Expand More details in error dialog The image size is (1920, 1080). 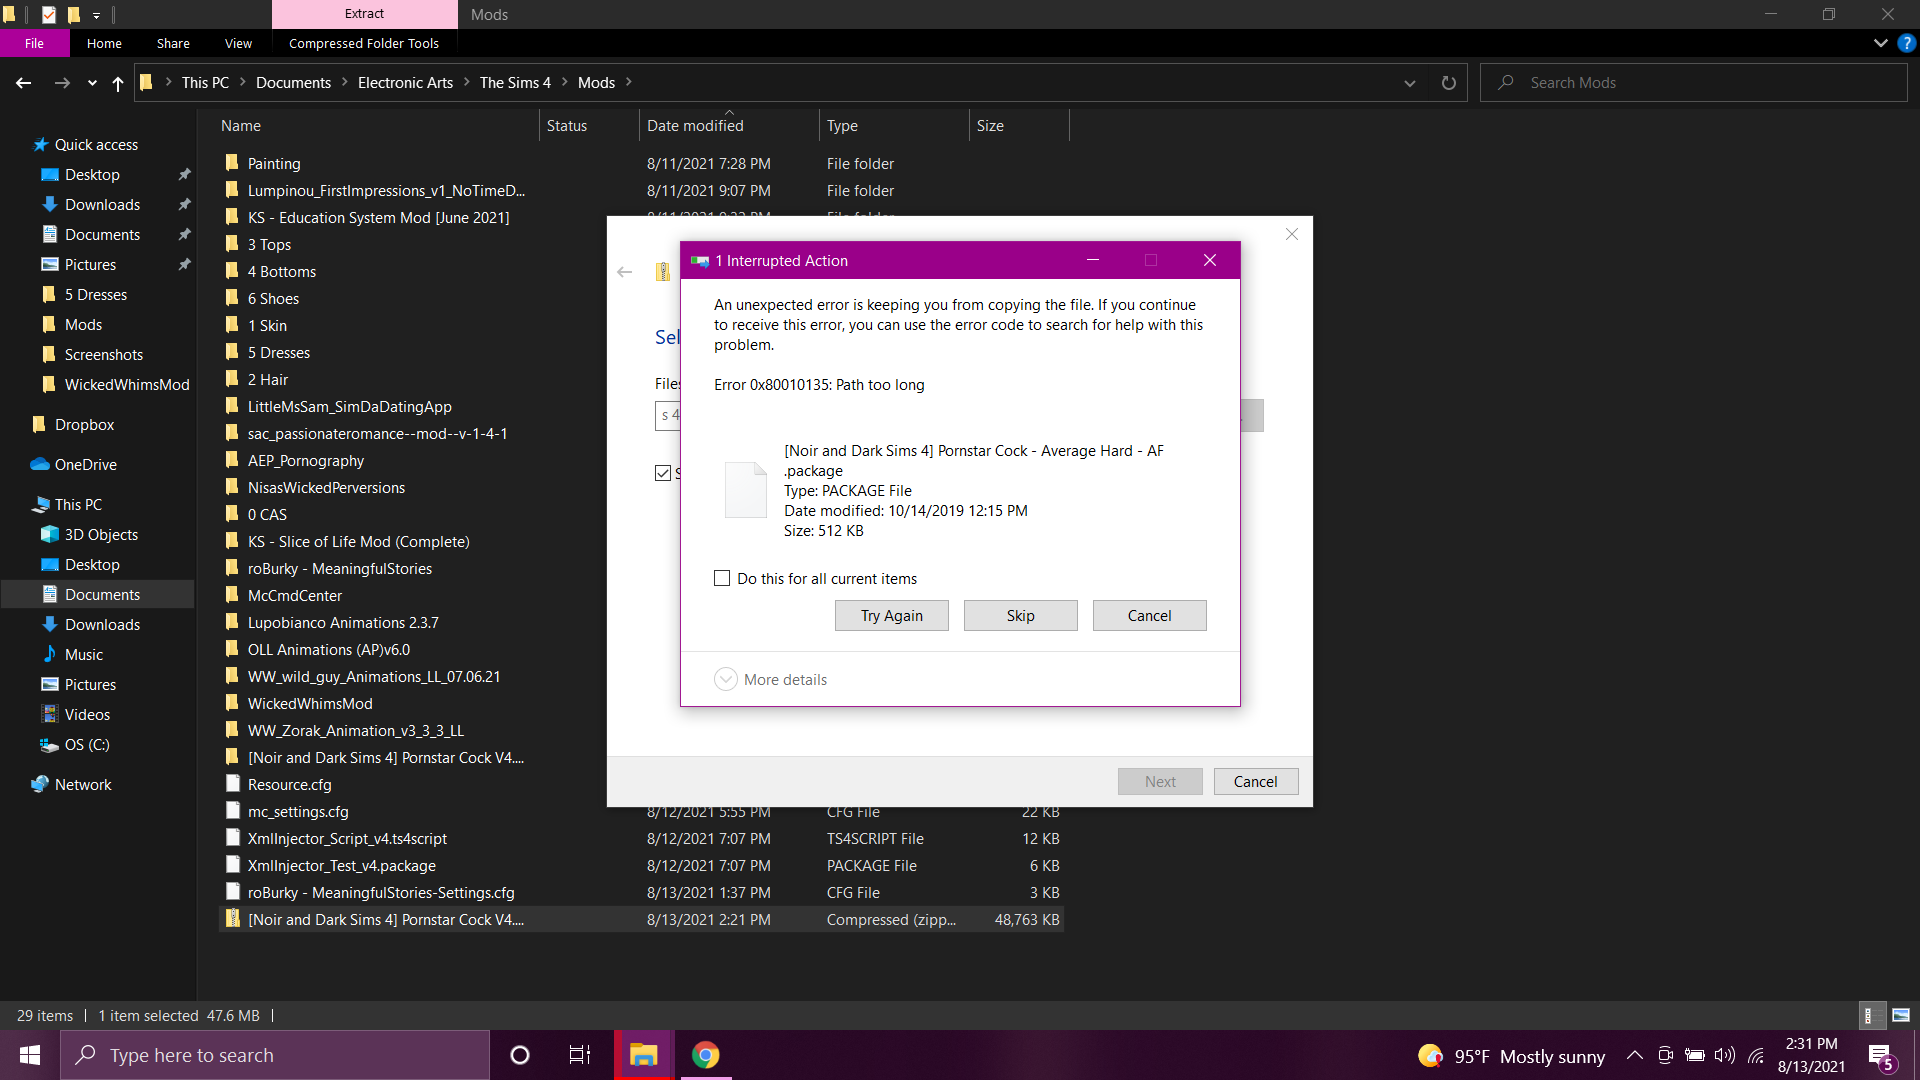(771, 680)
